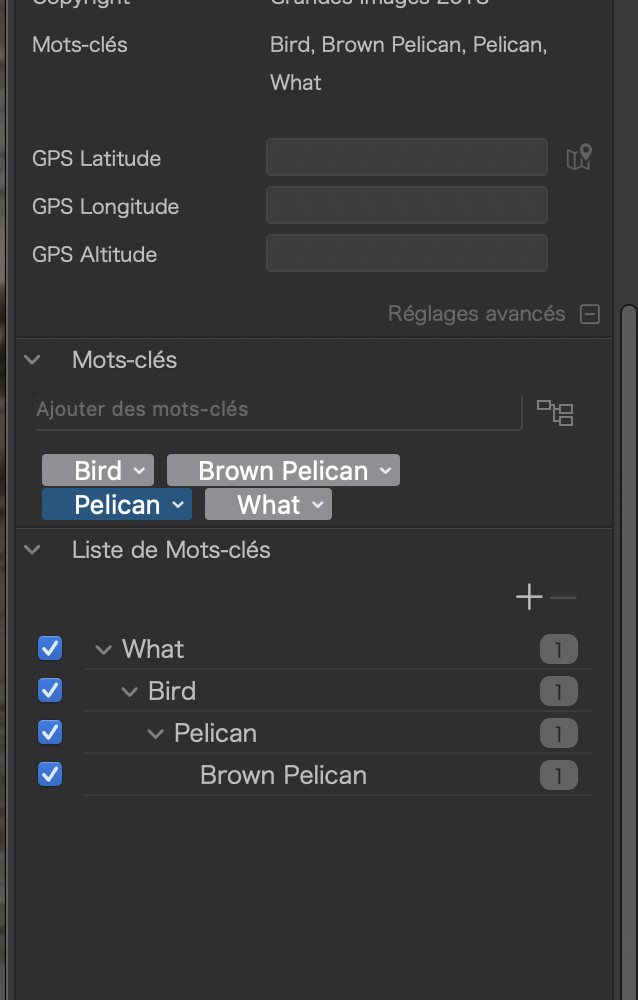Uncheck the What keyword checkbox
The width and height of the screenshot is (638, 1000).
pyautogui.click(x=50, y=648)
